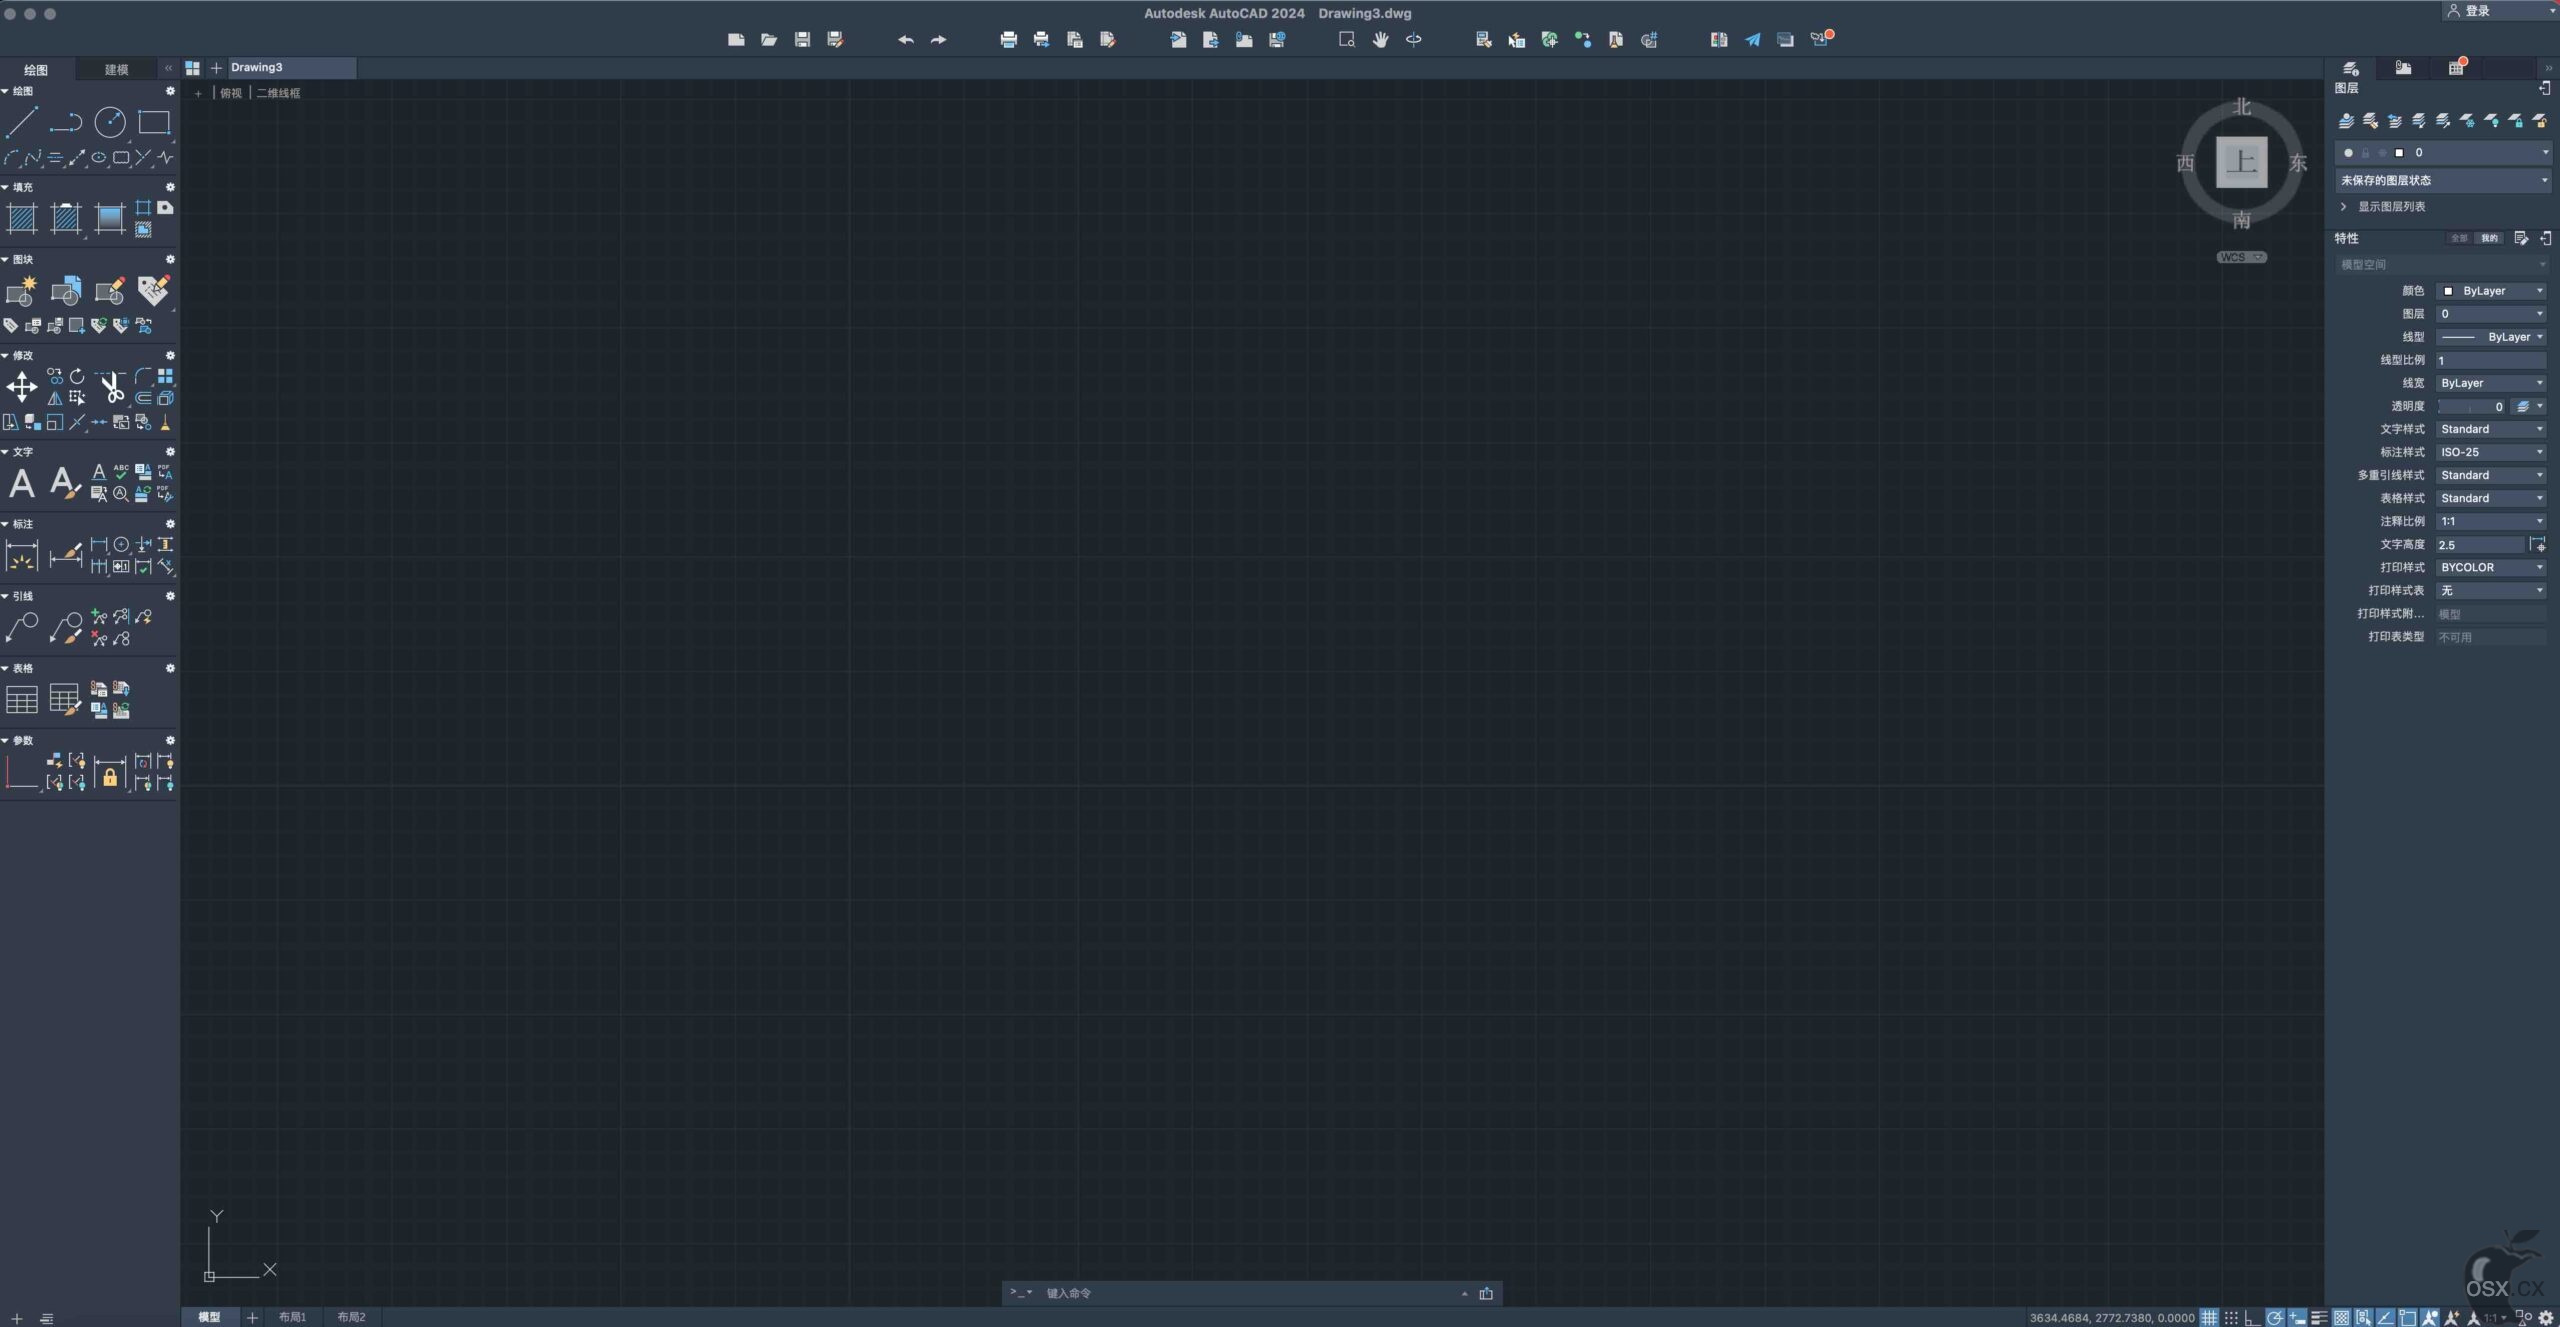This screenshot has width=2560, height=1327.
Task: Open the text style Standard dropdown
Action: (2491, 429)
